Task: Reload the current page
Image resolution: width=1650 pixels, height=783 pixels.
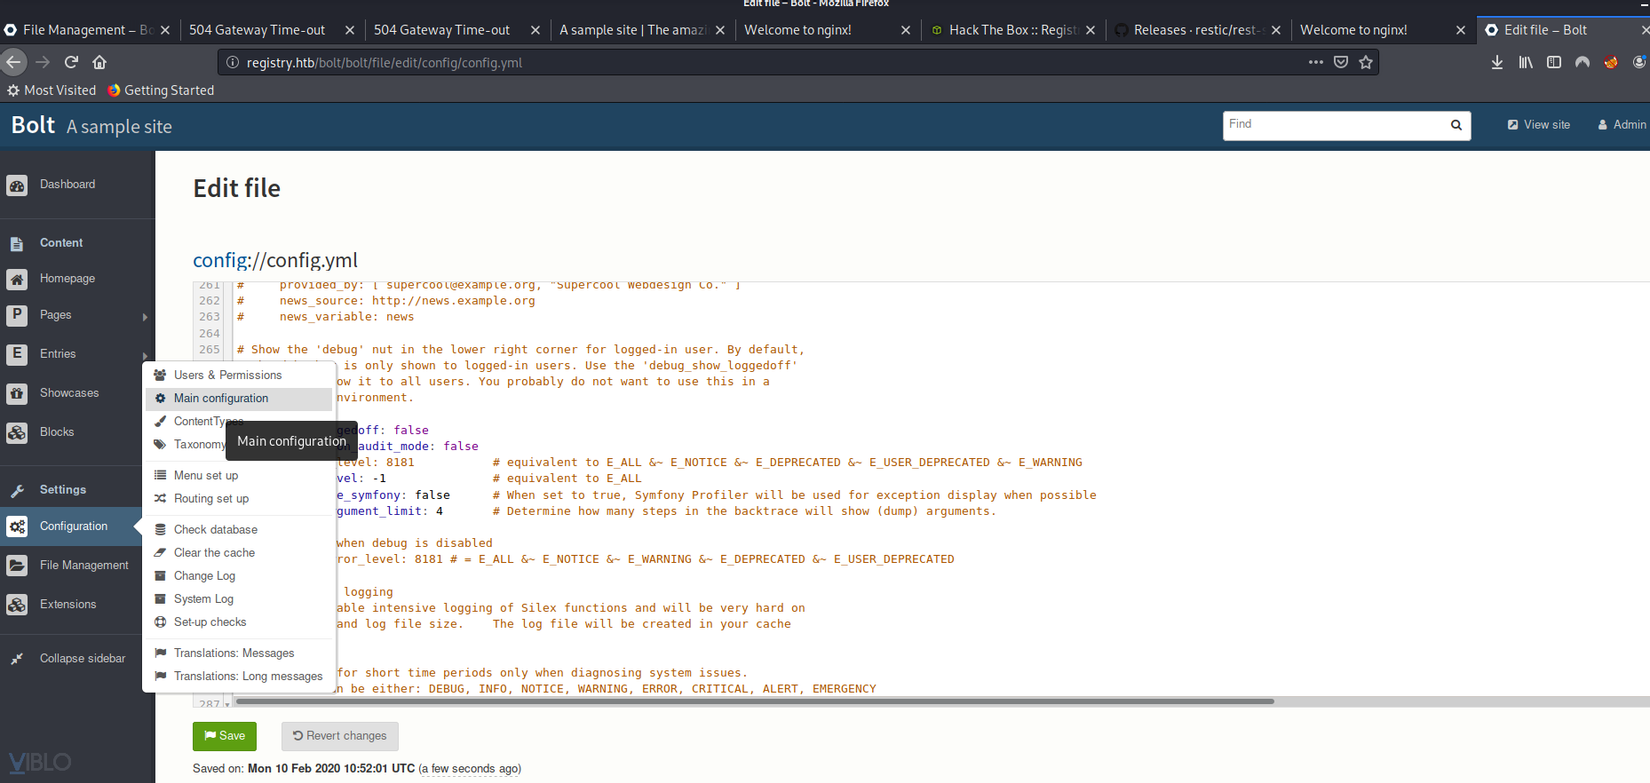Action: 71,62
